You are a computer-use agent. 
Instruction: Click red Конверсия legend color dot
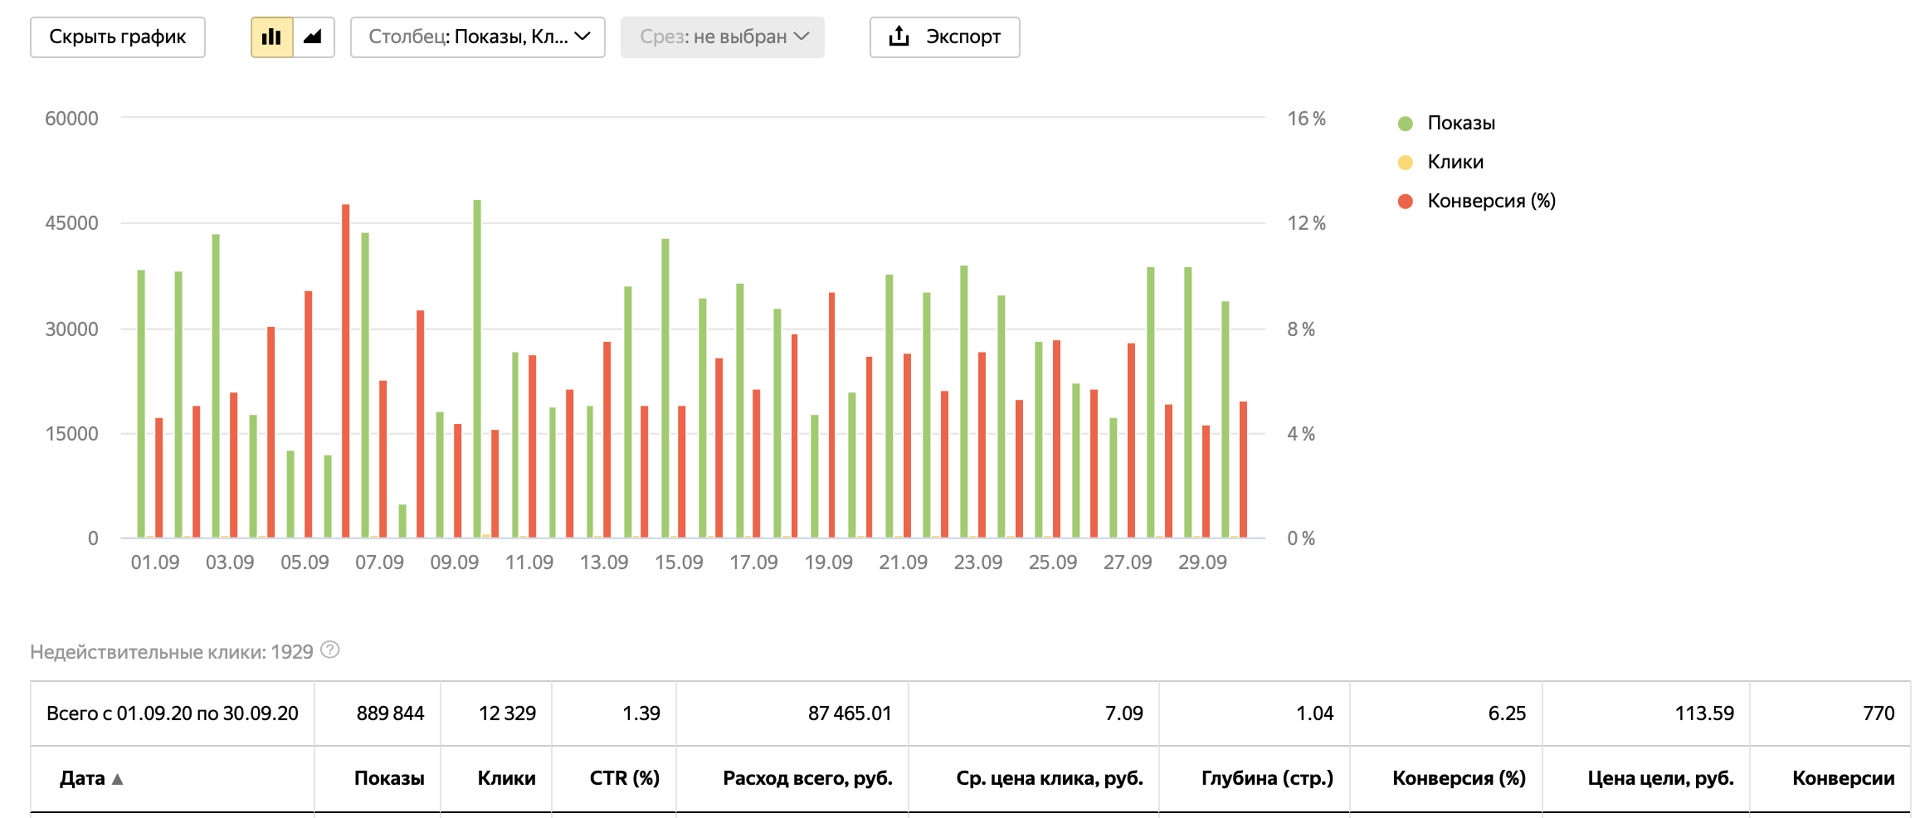tap(1405, 201)
